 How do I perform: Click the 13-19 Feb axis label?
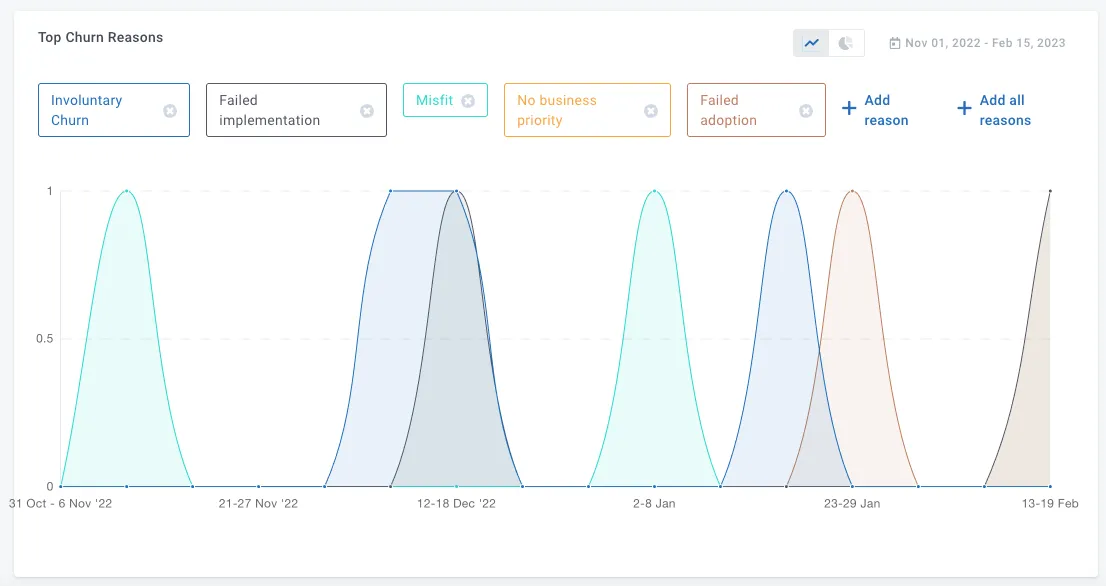pyautogui.click(x=1050, y=503)
